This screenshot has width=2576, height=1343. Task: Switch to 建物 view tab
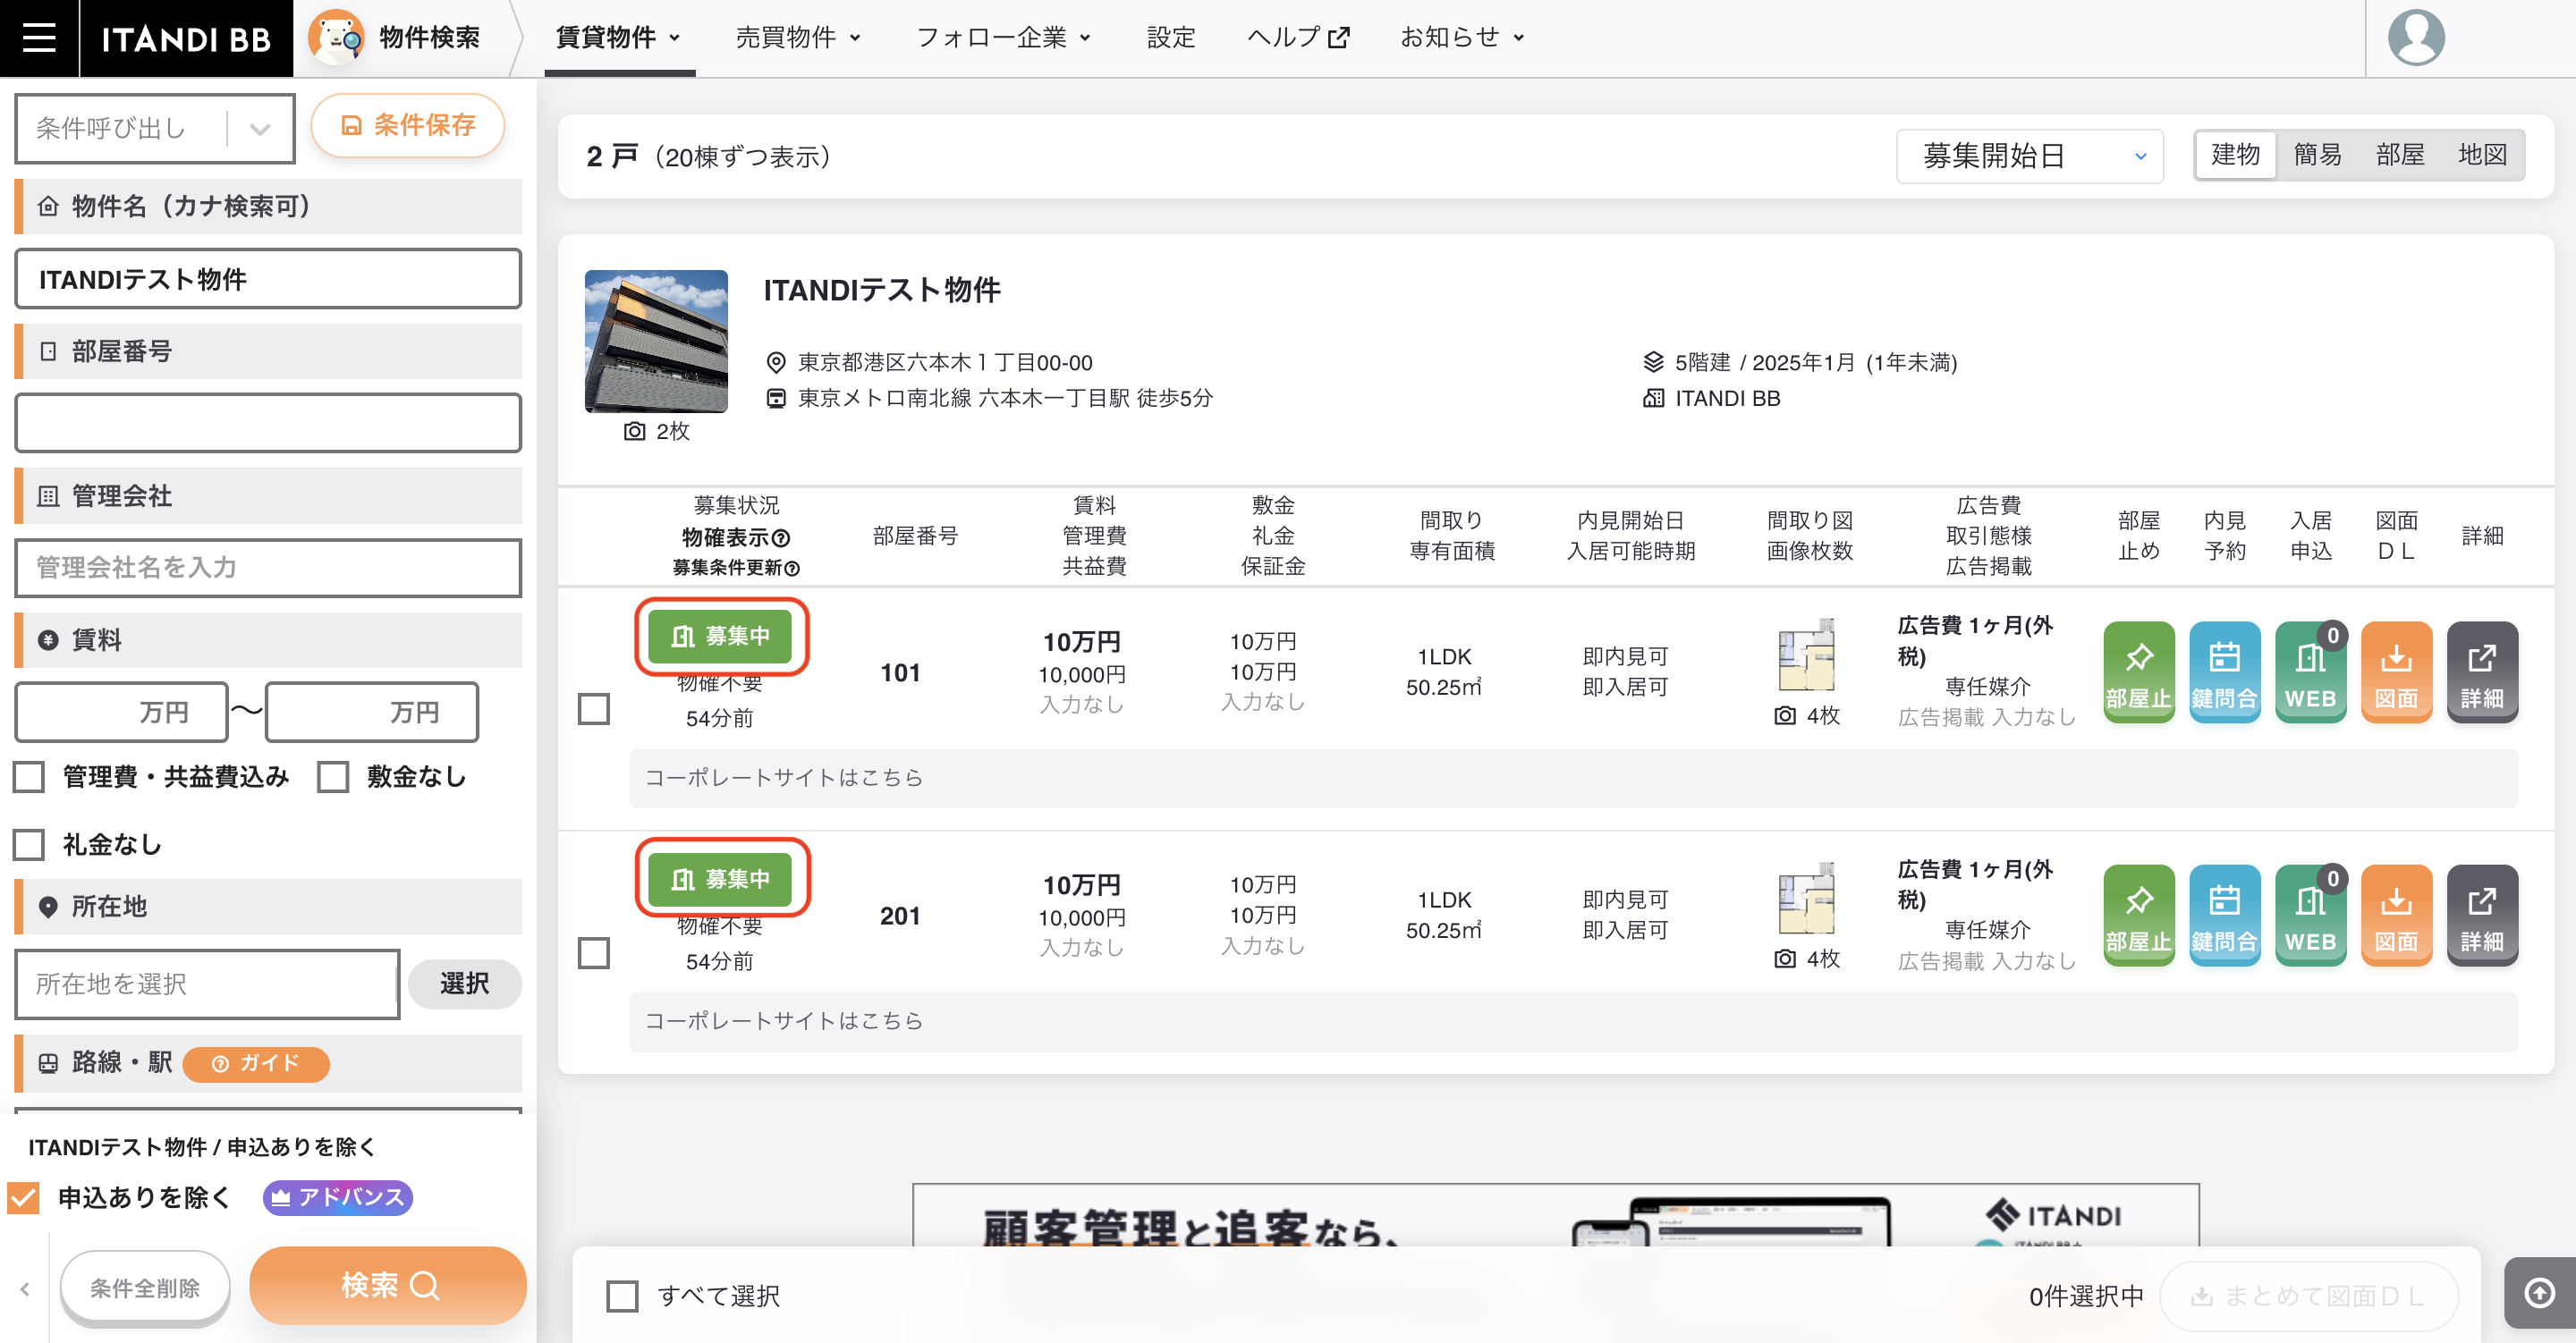click(x=2236, y=155)
